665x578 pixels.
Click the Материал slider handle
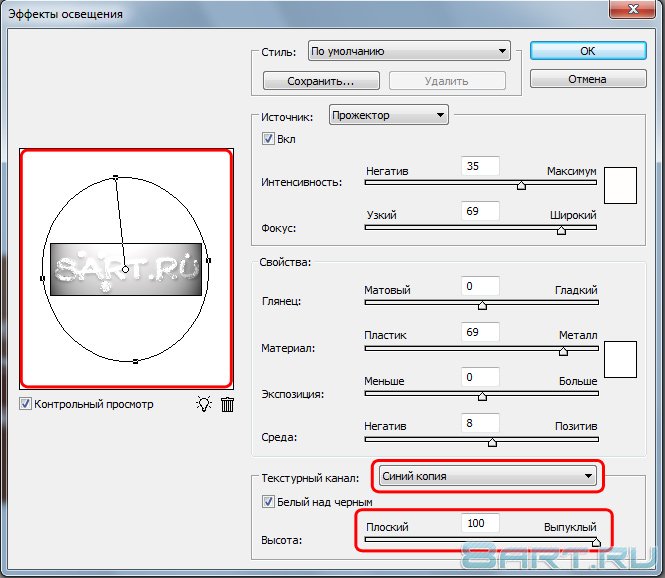(563, 351)
